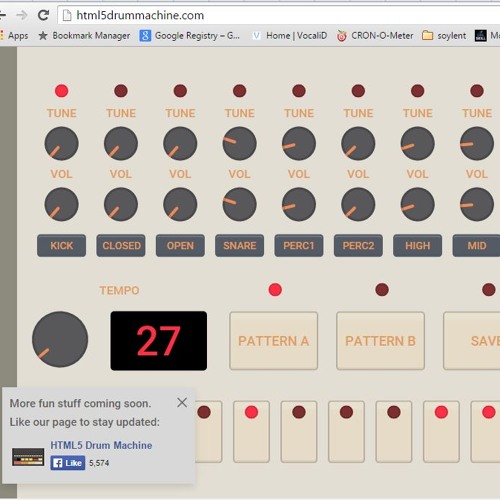Click the VOL knob above PERC1
The height and width of the screenshot is (500, 500).
299,204
